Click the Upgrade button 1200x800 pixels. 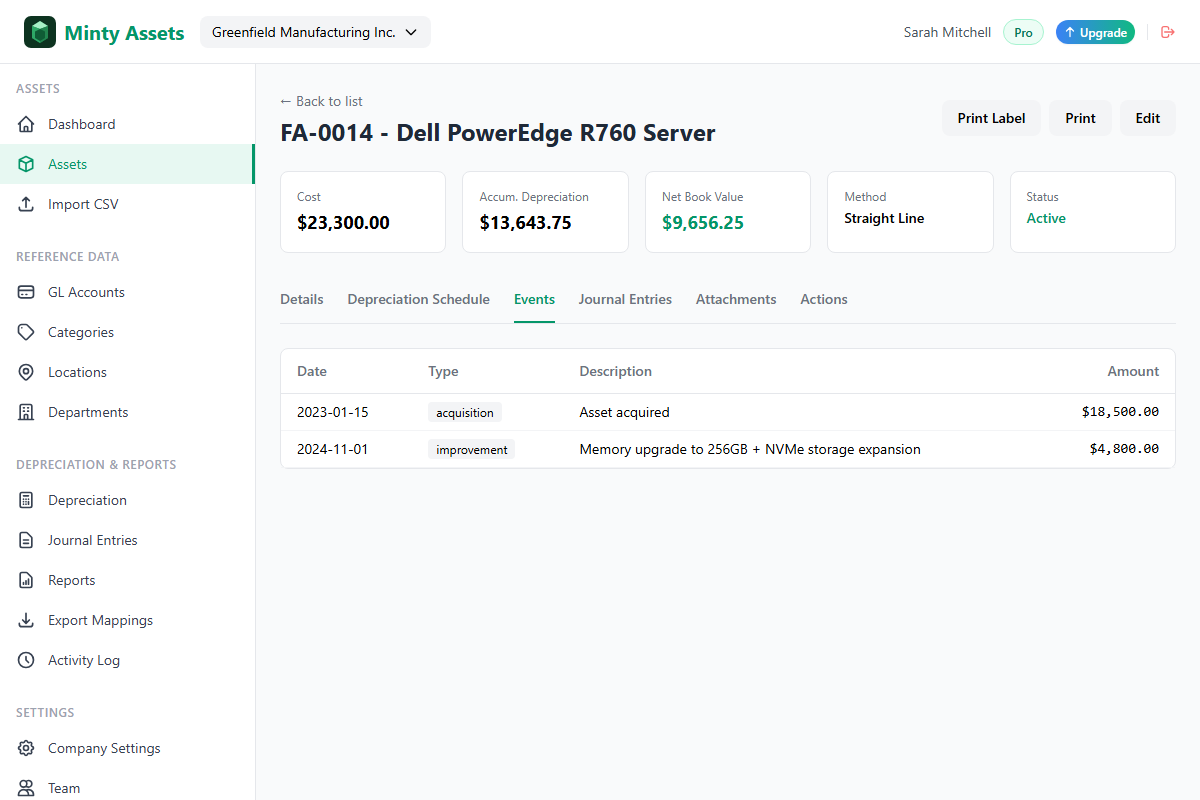coord(1095,32)
